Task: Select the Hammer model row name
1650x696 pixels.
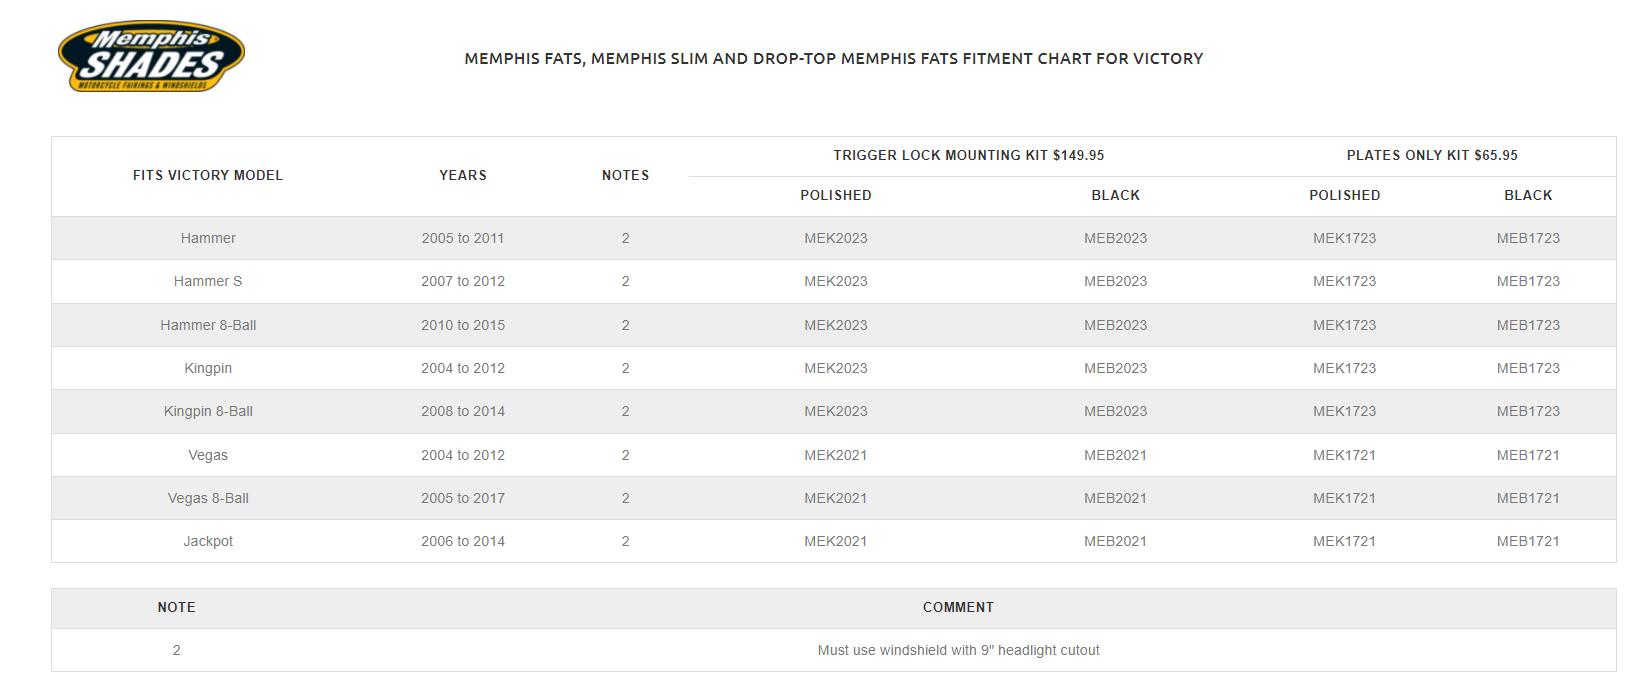Action: (208, 238)
